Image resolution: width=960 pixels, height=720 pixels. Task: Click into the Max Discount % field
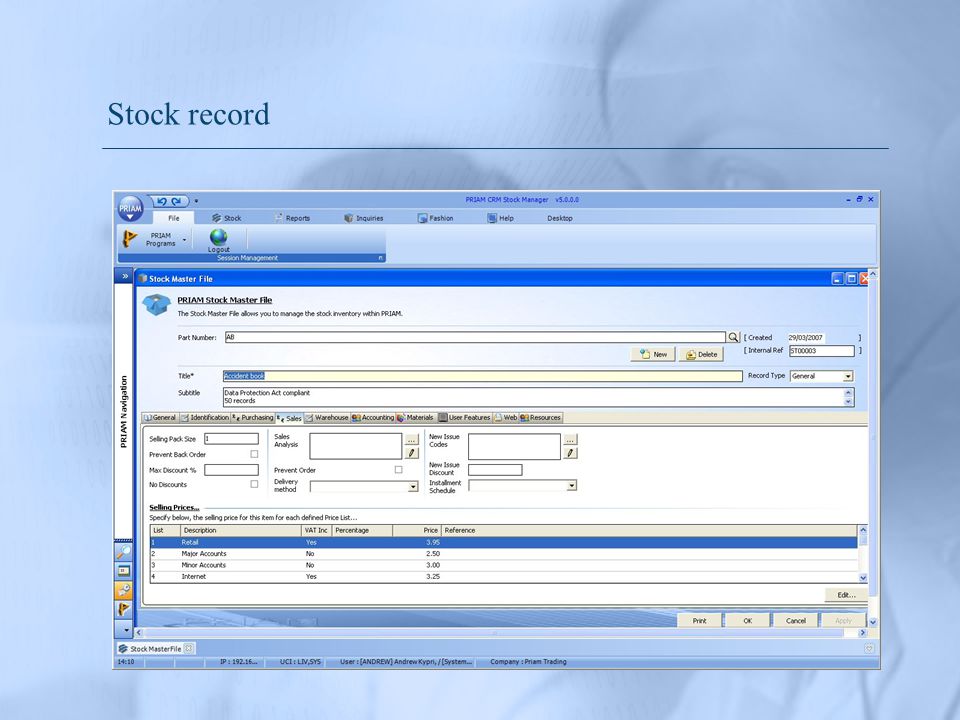tap(231, 470)
